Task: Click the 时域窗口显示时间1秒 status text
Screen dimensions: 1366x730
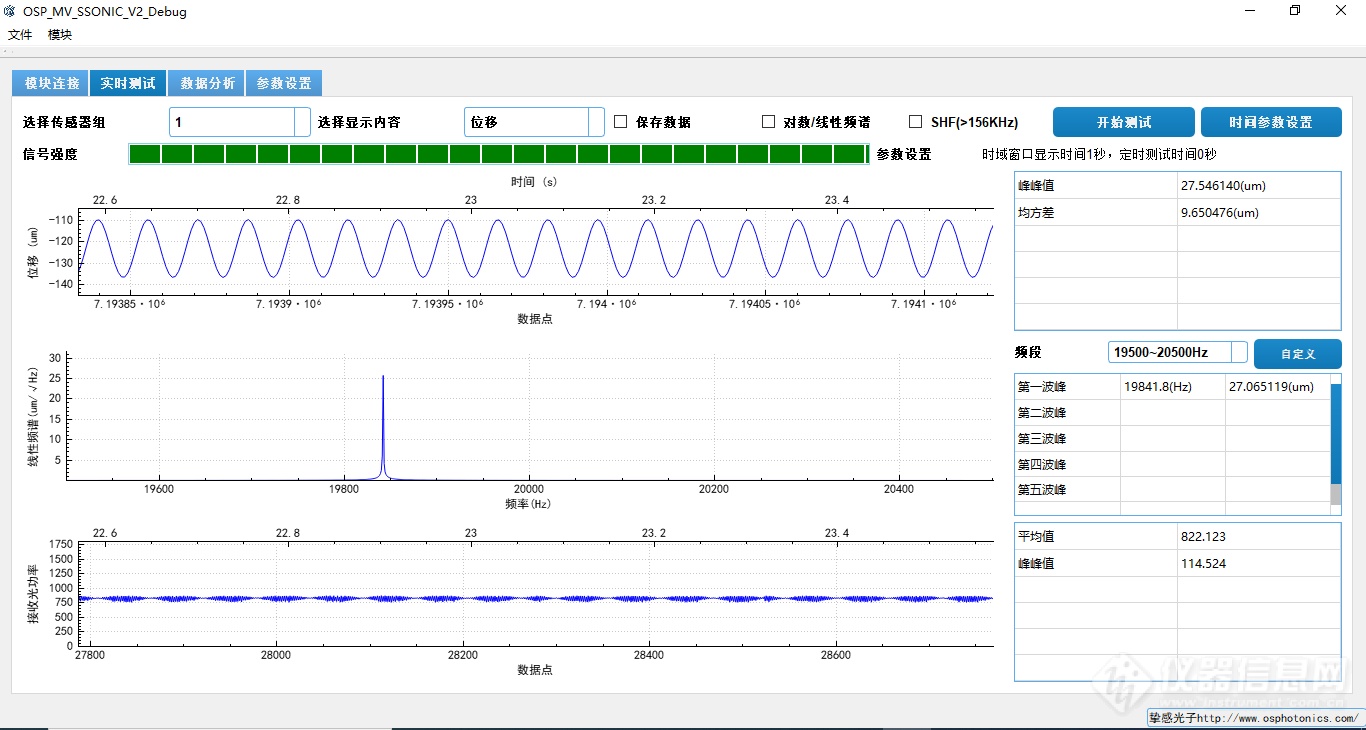Action: (x=1099, y=154)
